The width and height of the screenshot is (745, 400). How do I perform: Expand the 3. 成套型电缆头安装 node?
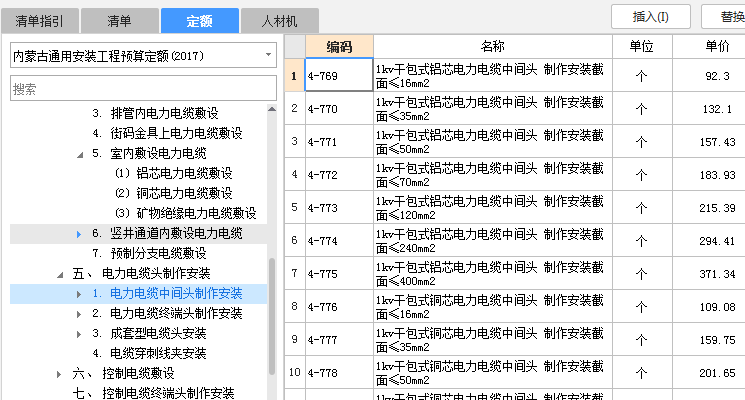click(79, 334)
